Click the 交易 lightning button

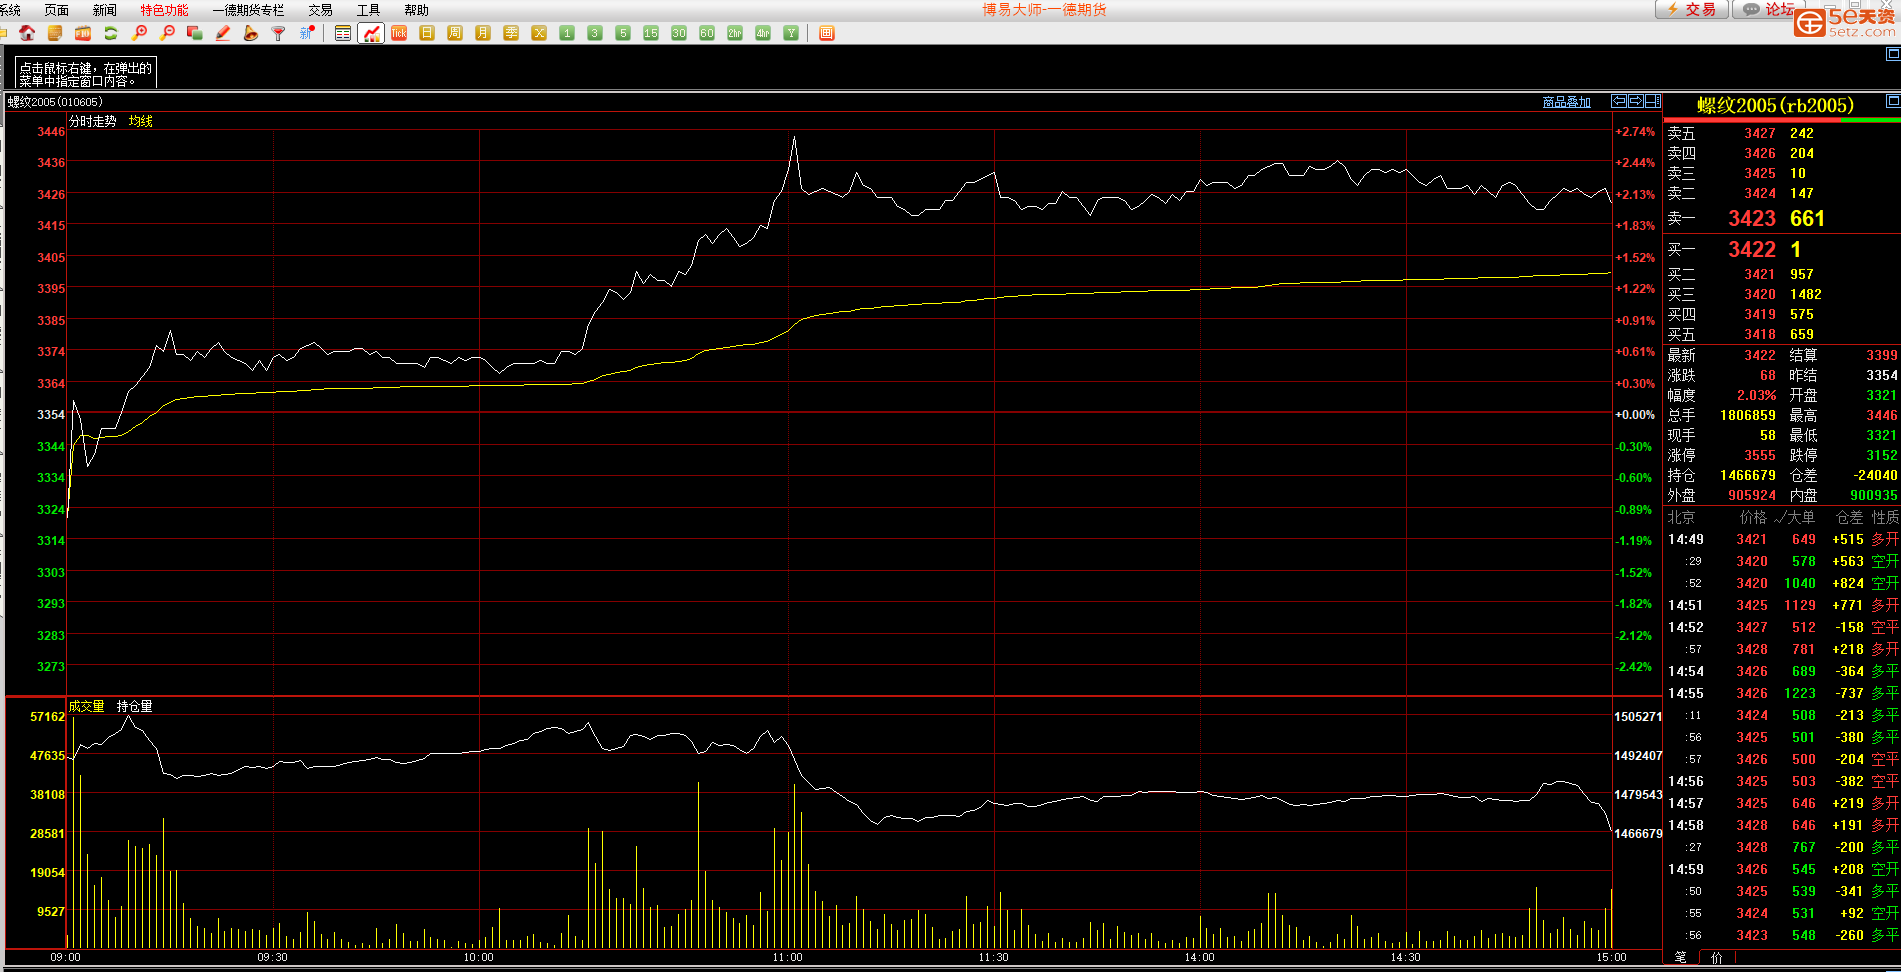tap(1692, 9)
